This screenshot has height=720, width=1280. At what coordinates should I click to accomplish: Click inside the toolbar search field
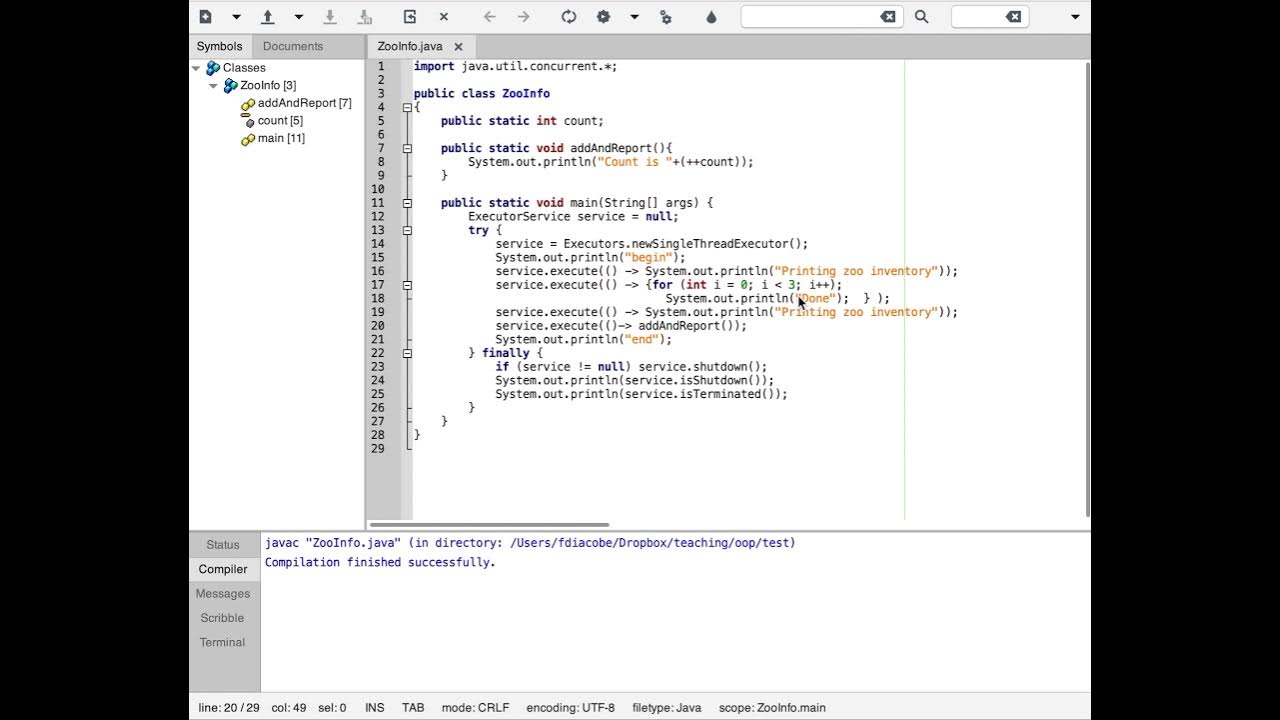coord(810,16)
